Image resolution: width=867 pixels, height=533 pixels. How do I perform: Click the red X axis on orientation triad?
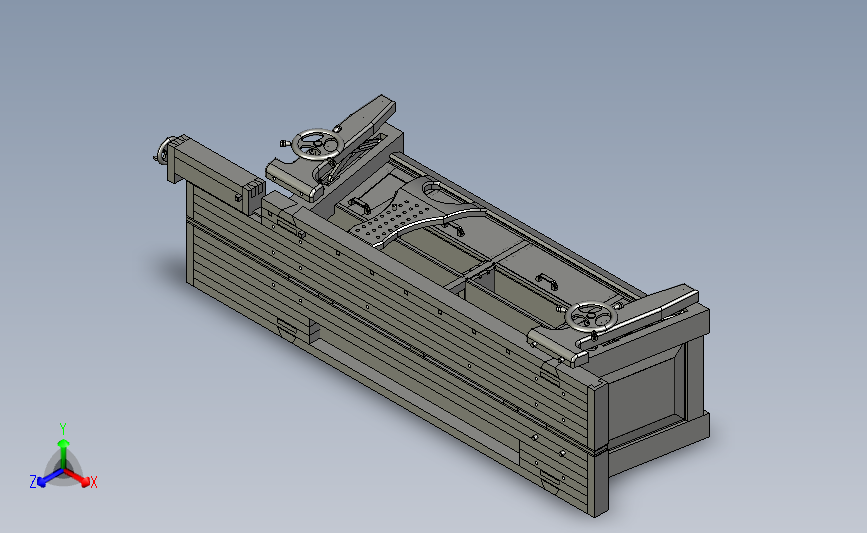coord(79,478)
